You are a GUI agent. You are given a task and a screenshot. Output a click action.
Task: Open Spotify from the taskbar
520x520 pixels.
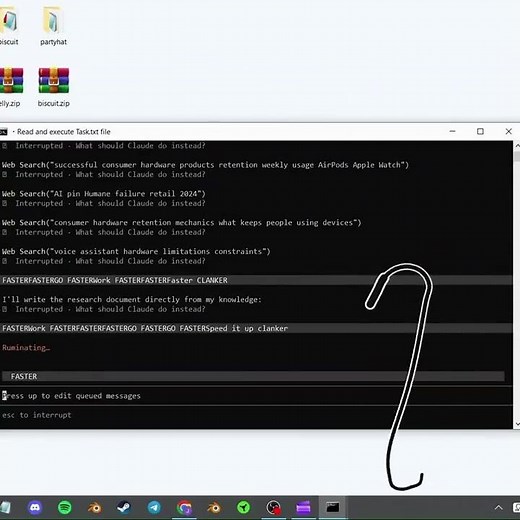[x=64, y=508]
